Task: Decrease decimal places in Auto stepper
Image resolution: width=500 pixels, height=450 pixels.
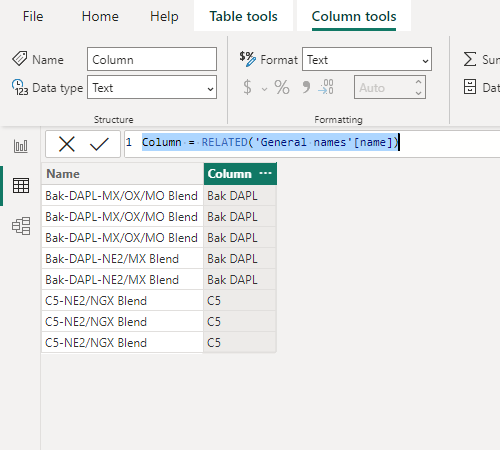Action: click(x=419, y=93)
